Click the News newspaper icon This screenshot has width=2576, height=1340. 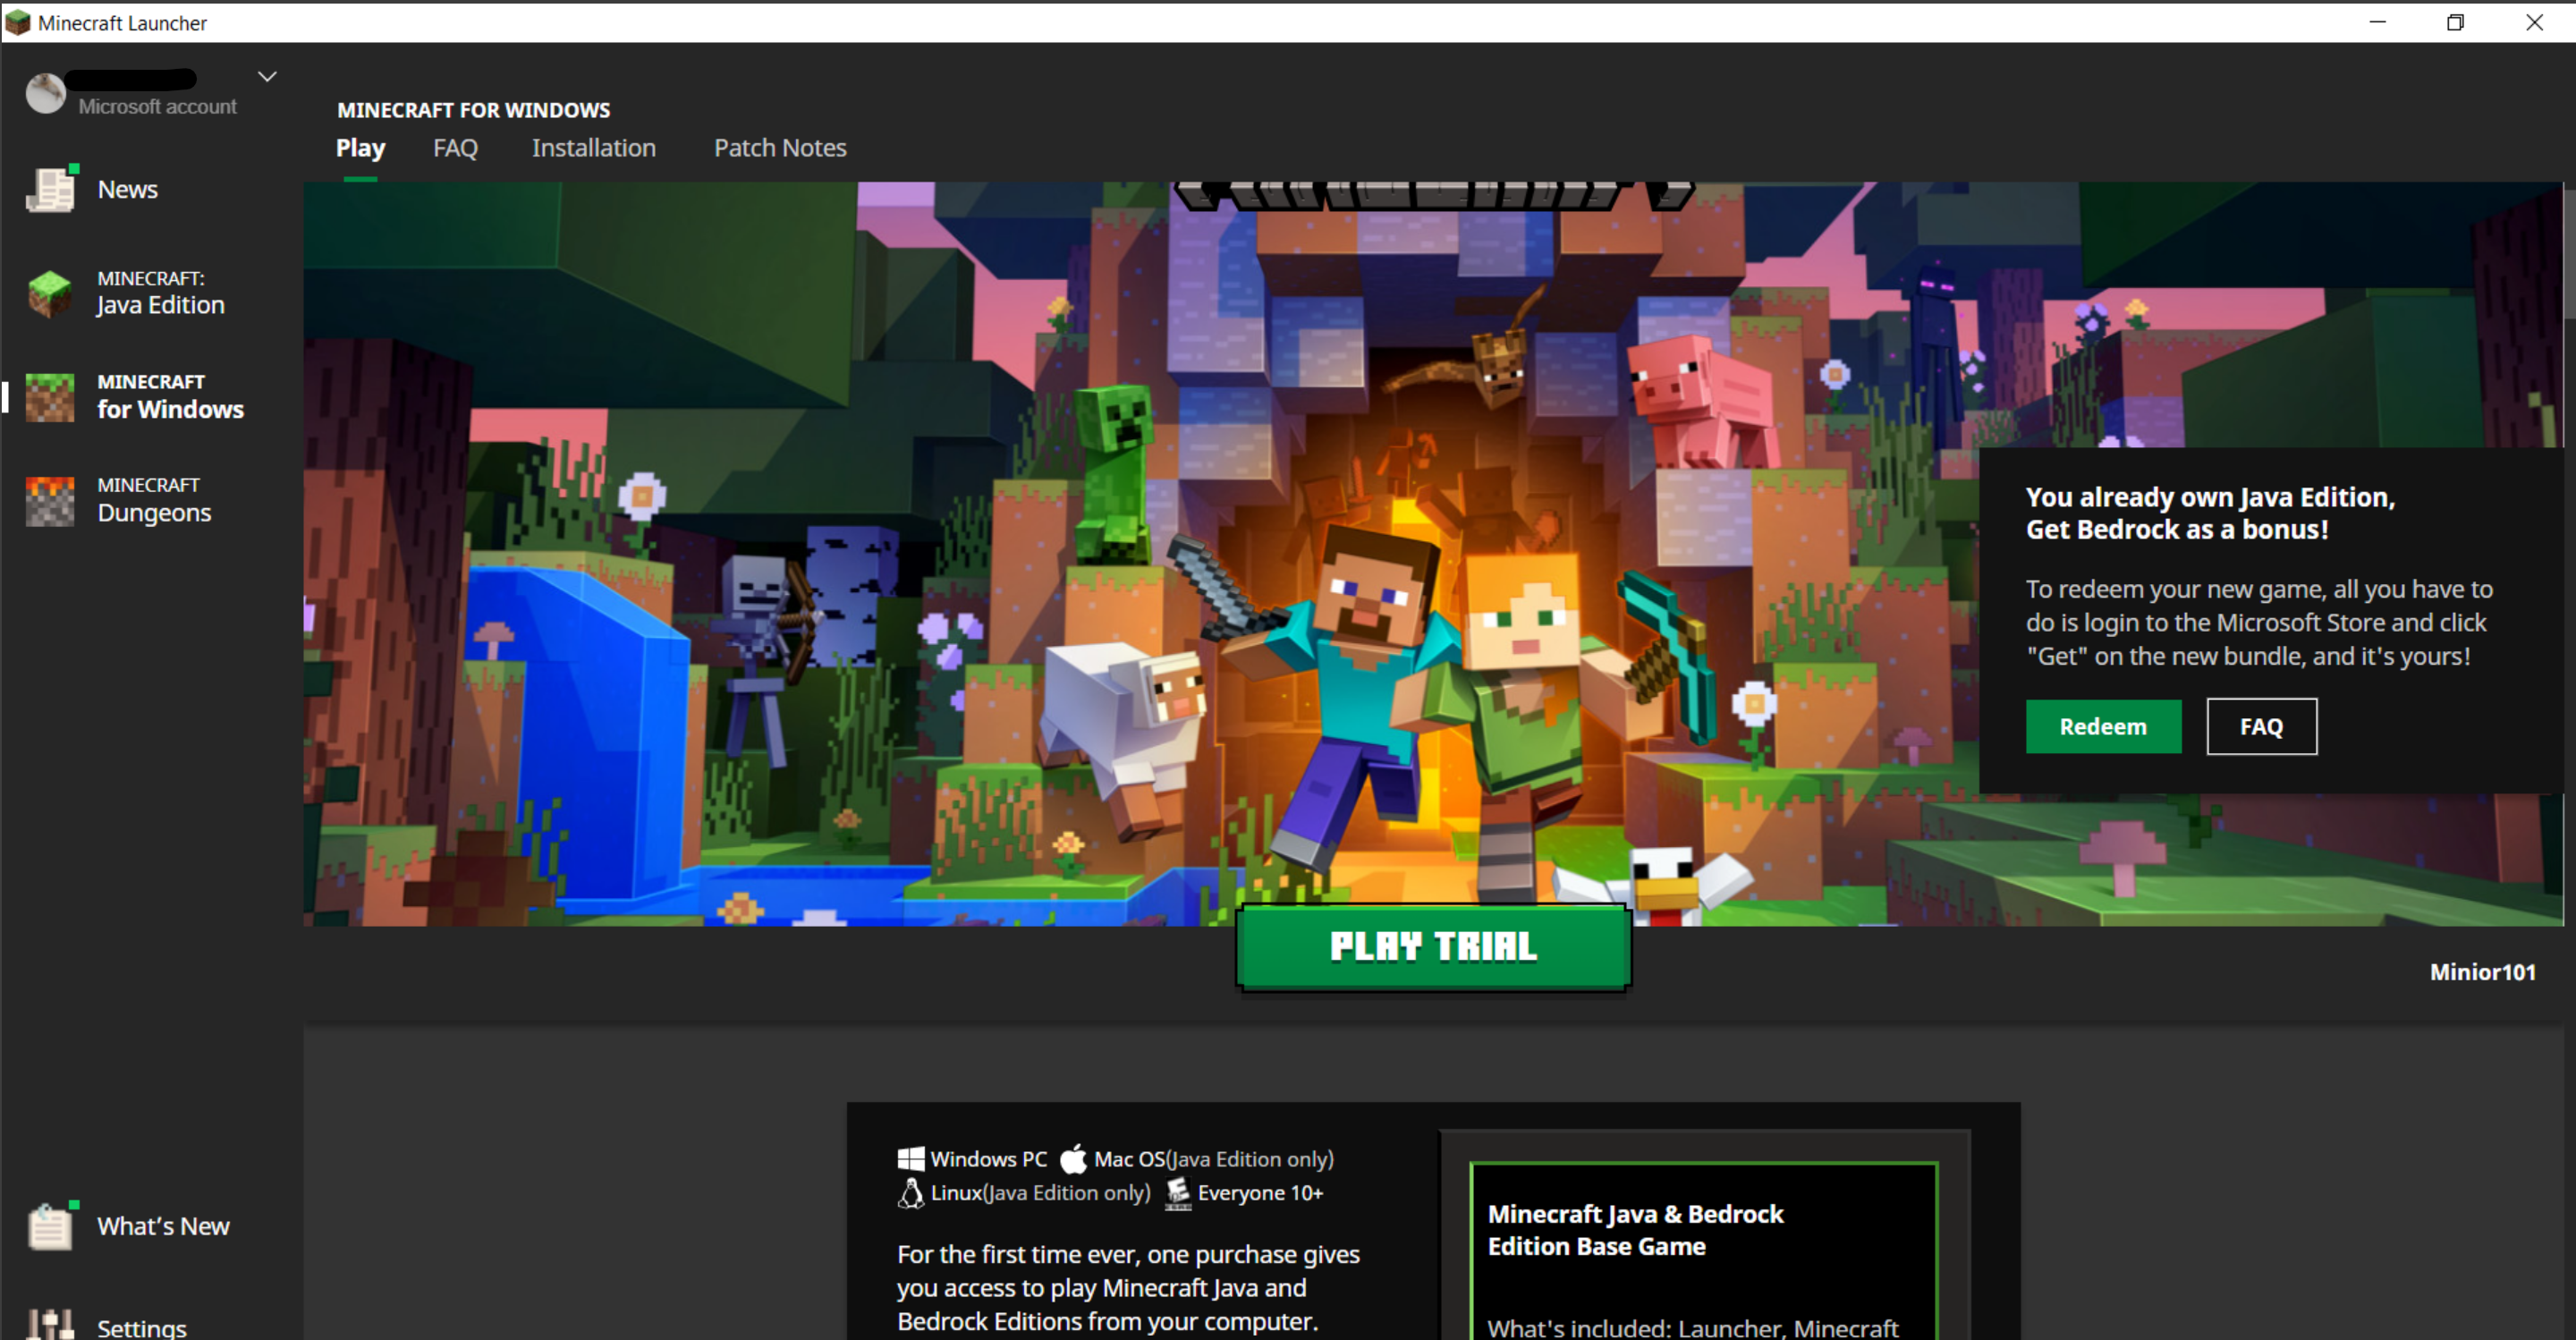pos(50,190)
